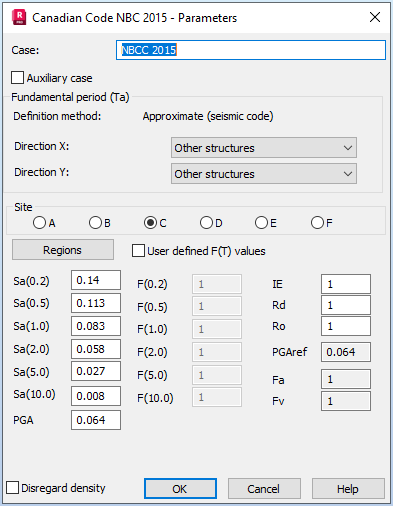
Task: Open the Direction X structure dropdown
Action: click(264, 148)
